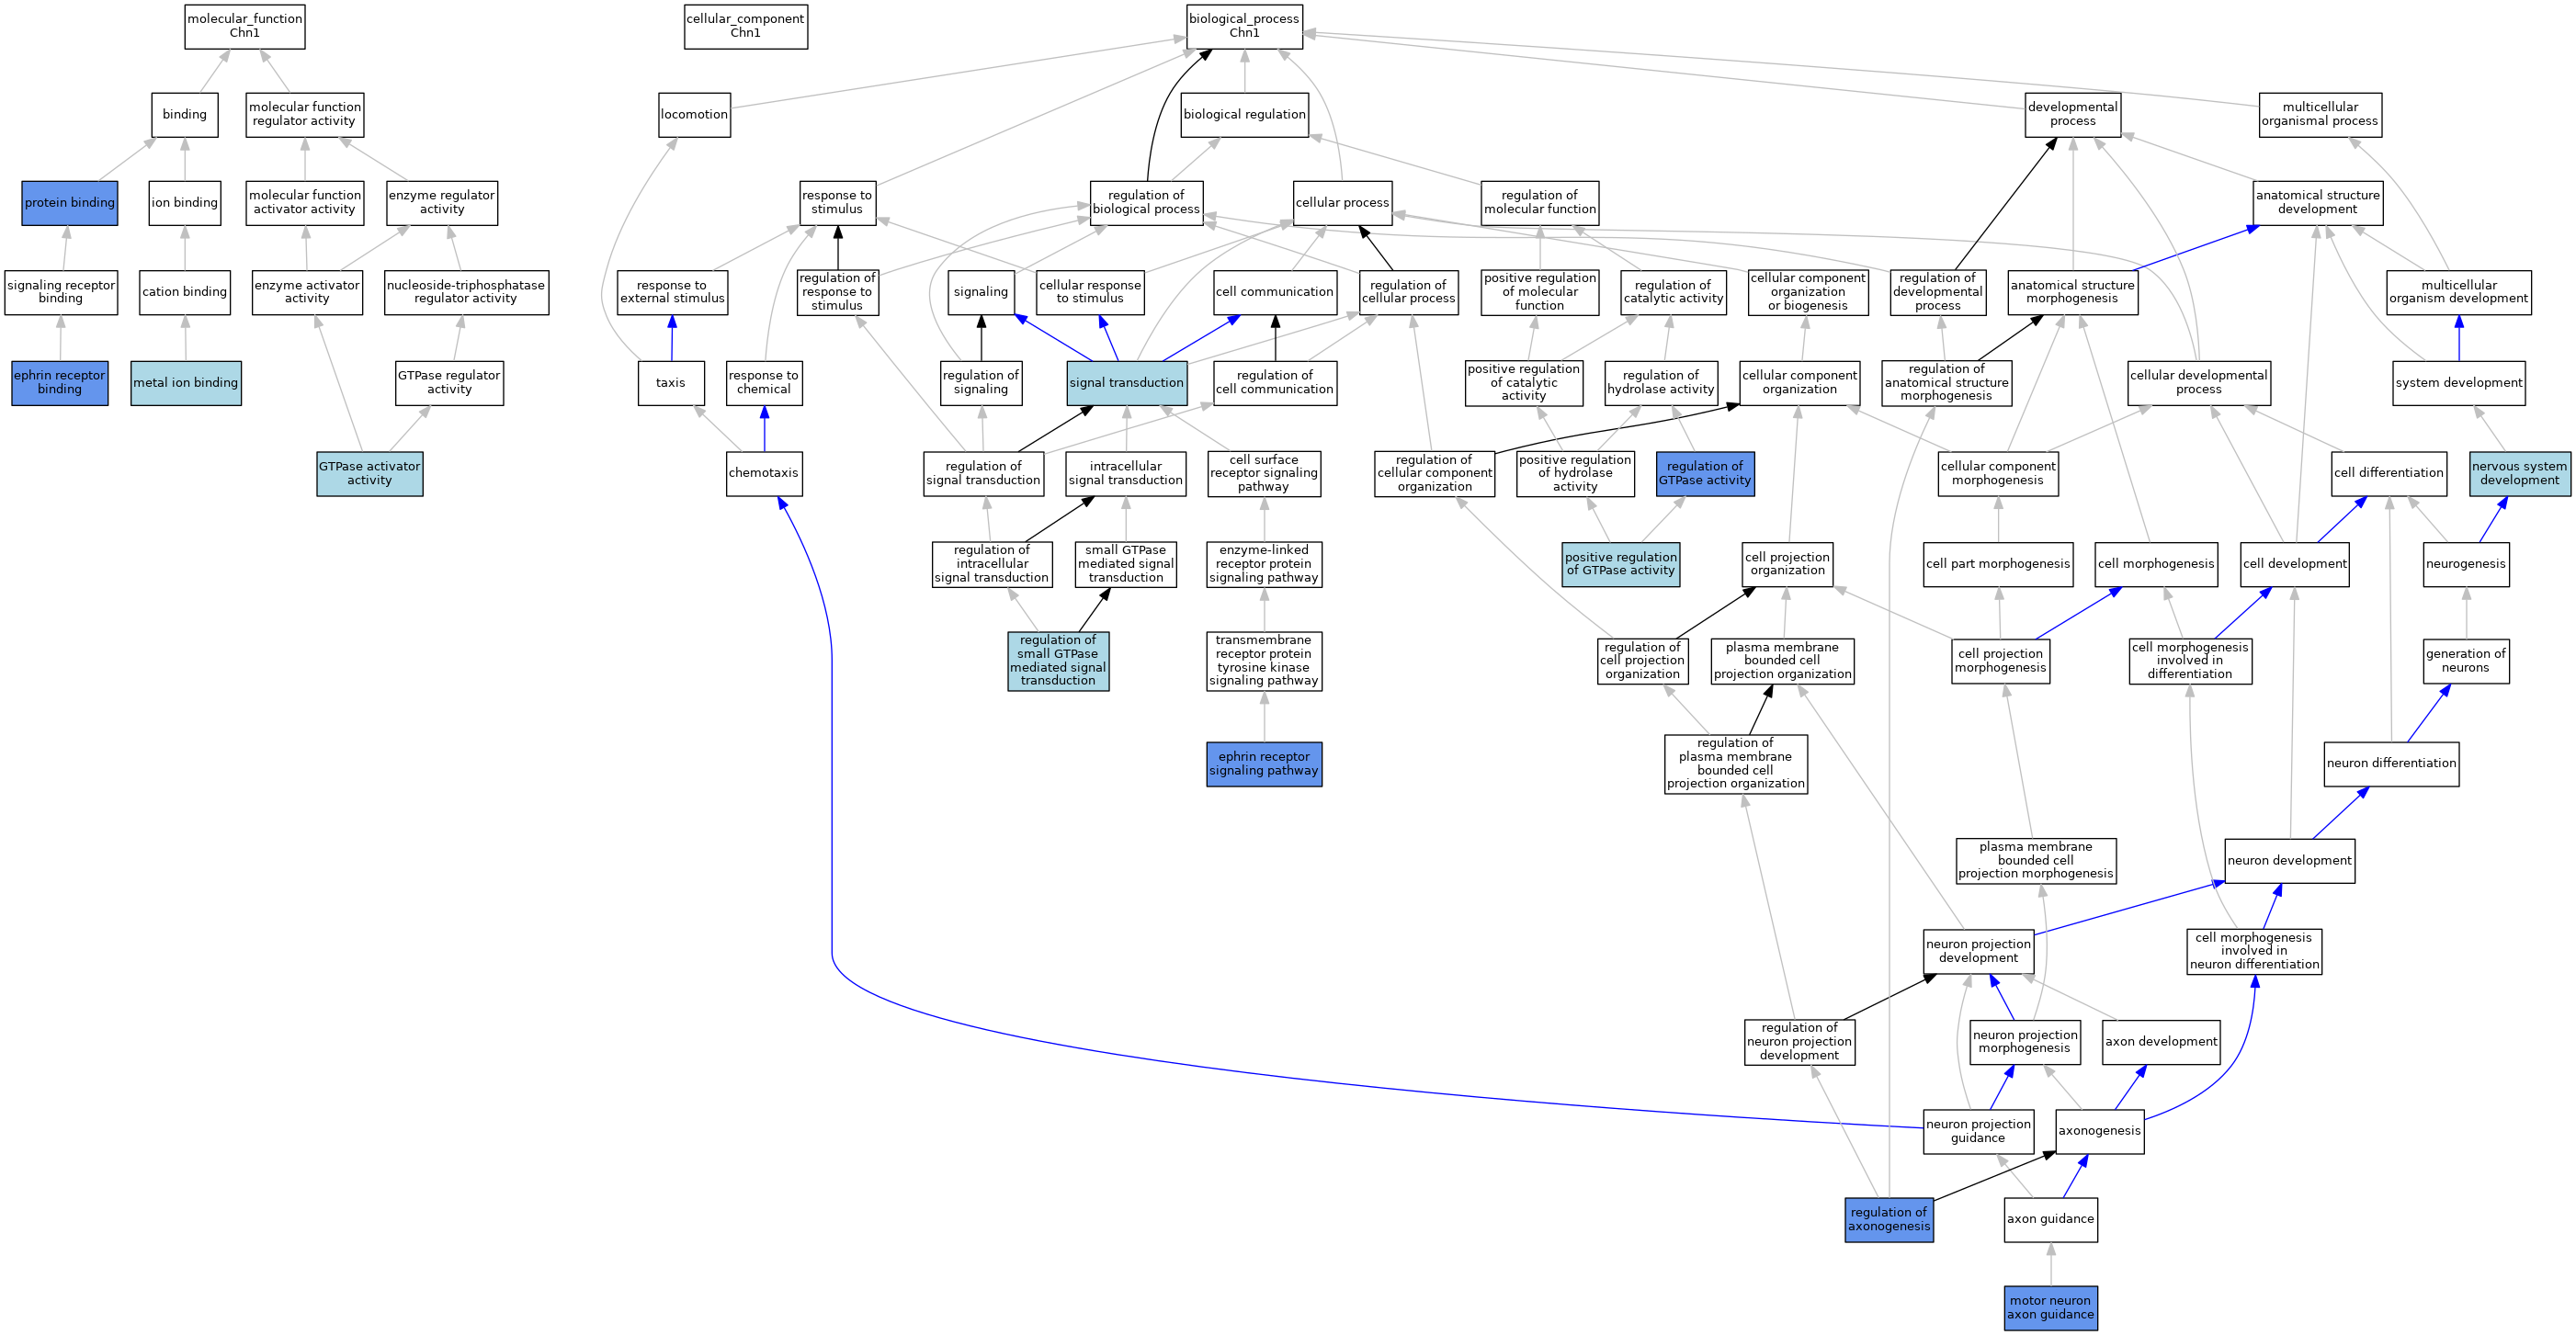Click the blue 'motor neuron axon guidance' node

pyautogui.click(x=2051, y=1308)
